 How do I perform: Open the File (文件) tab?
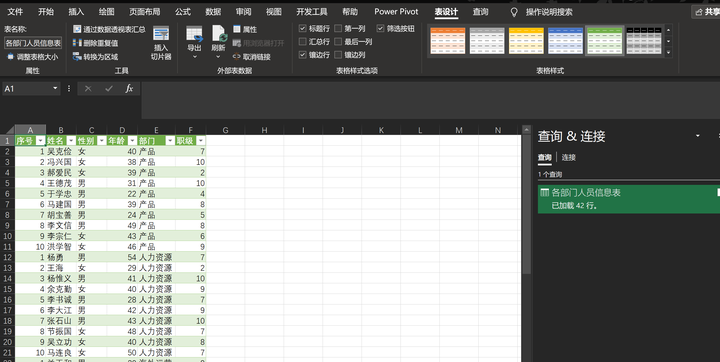pos(15,12)
